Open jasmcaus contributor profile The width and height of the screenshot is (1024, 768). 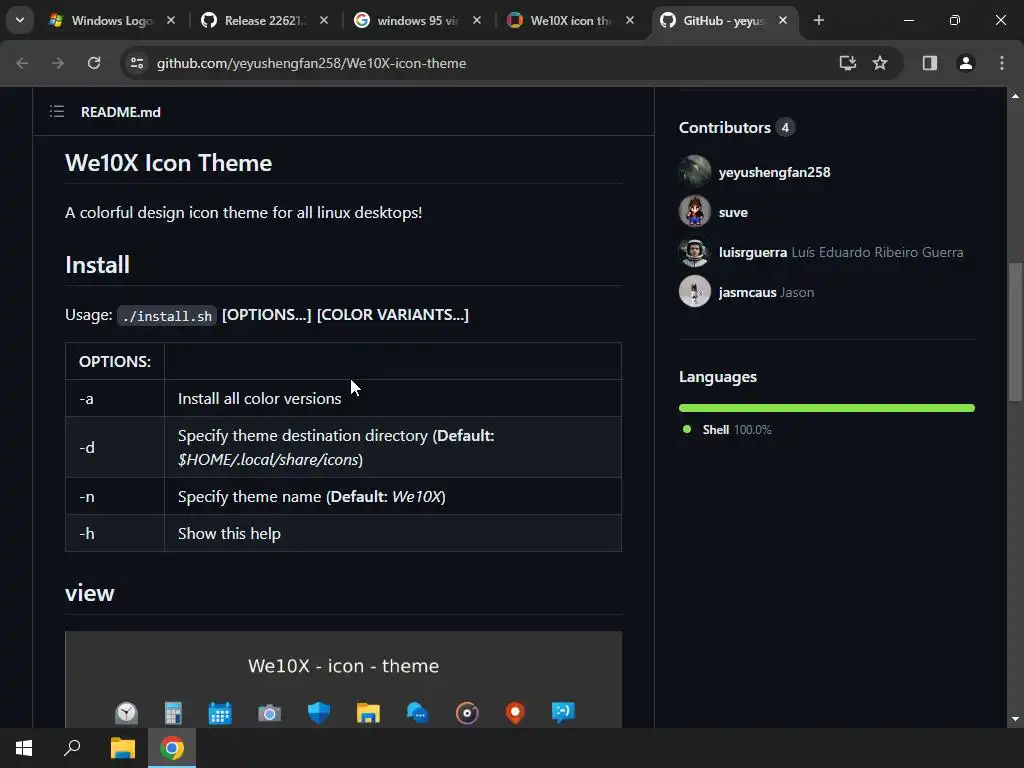tap(748, 292)
